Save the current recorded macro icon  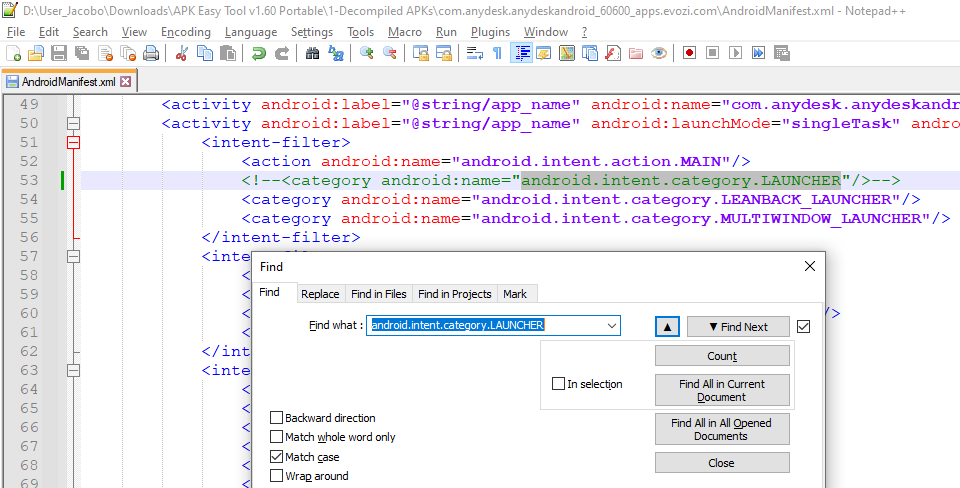click(781, 53)
